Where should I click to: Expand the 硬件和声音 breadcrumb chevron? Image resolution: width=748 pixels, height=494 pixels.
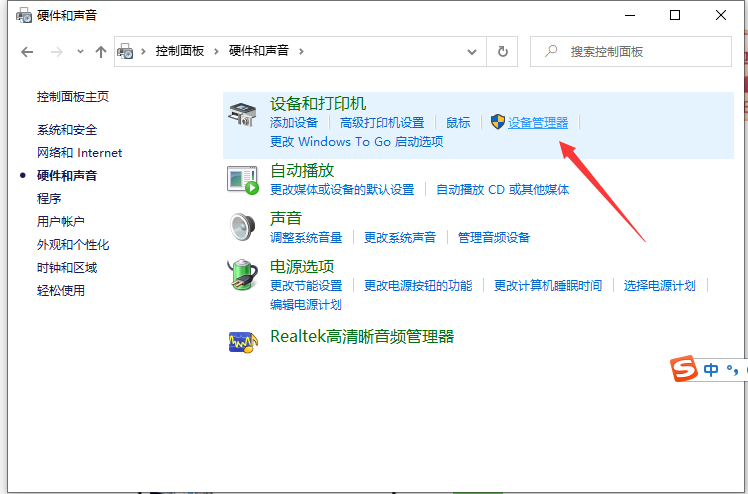(301, 51)
